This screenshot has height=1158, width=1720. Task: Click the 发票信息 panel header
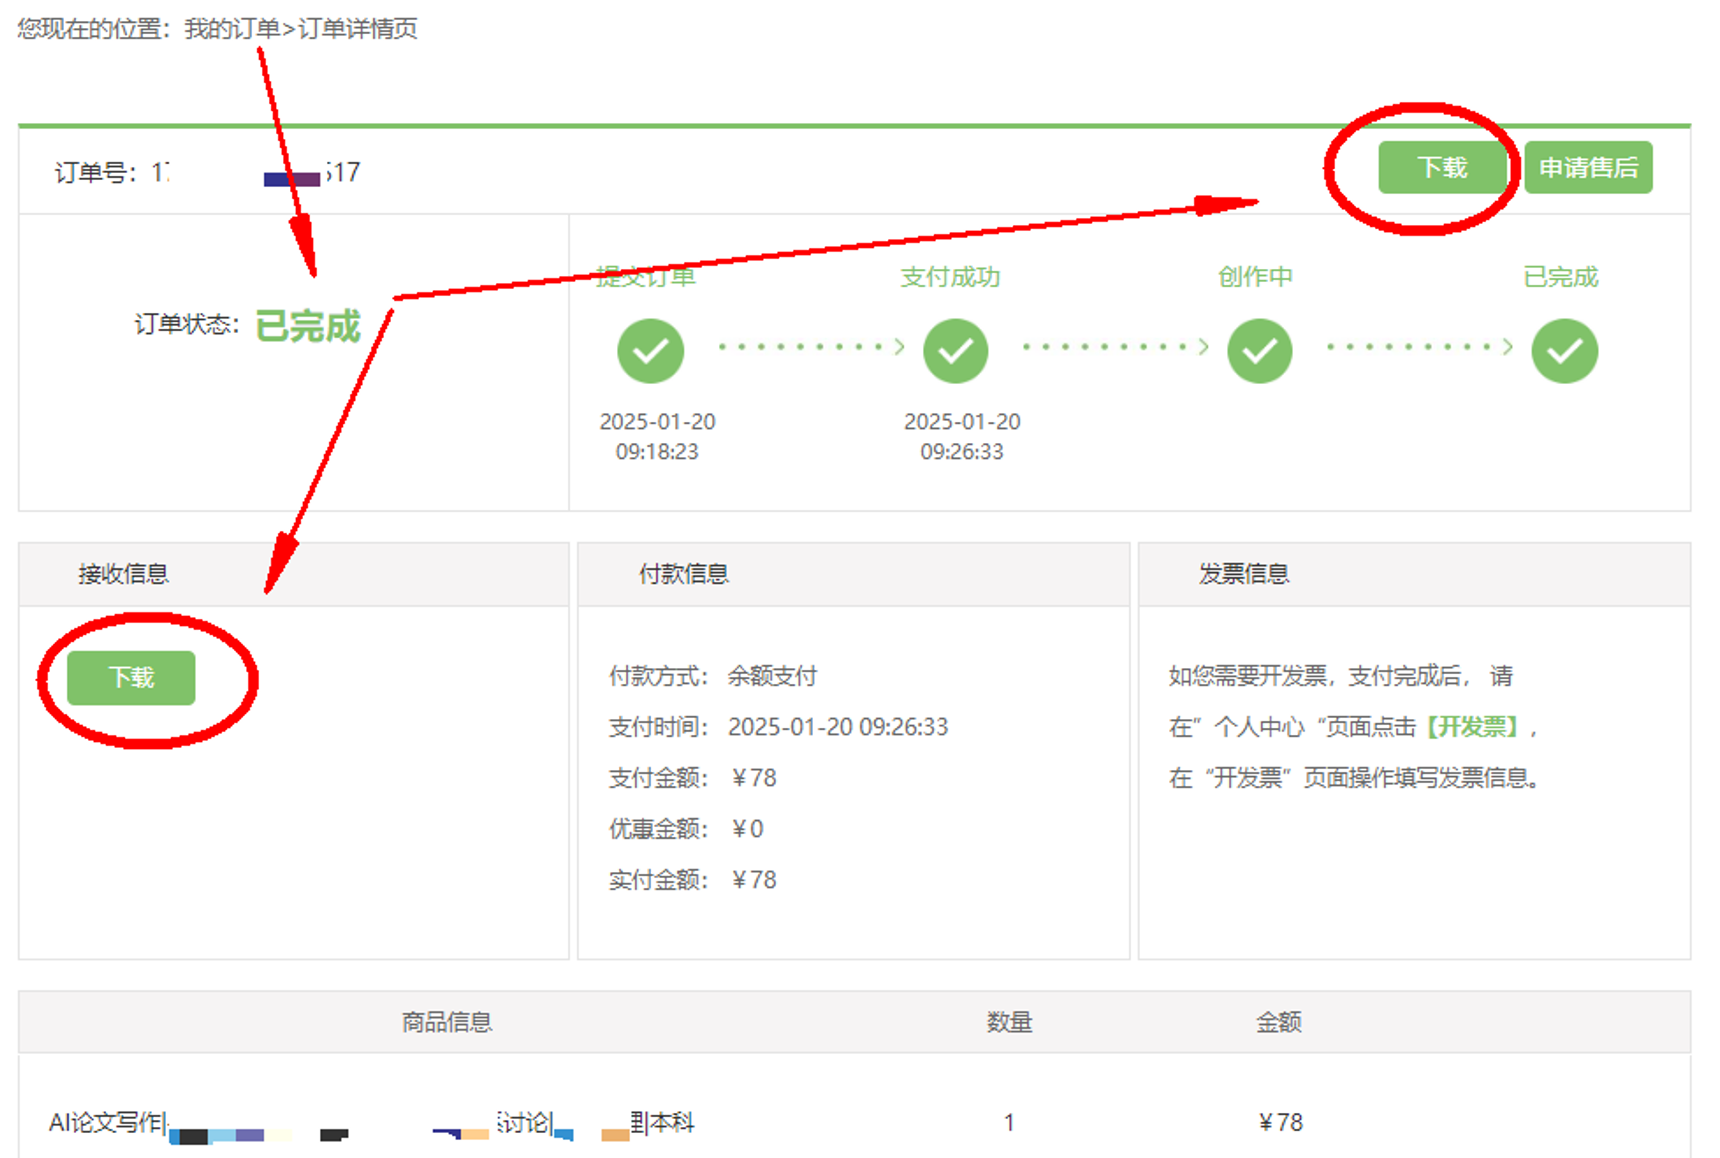click(1414, 574)
